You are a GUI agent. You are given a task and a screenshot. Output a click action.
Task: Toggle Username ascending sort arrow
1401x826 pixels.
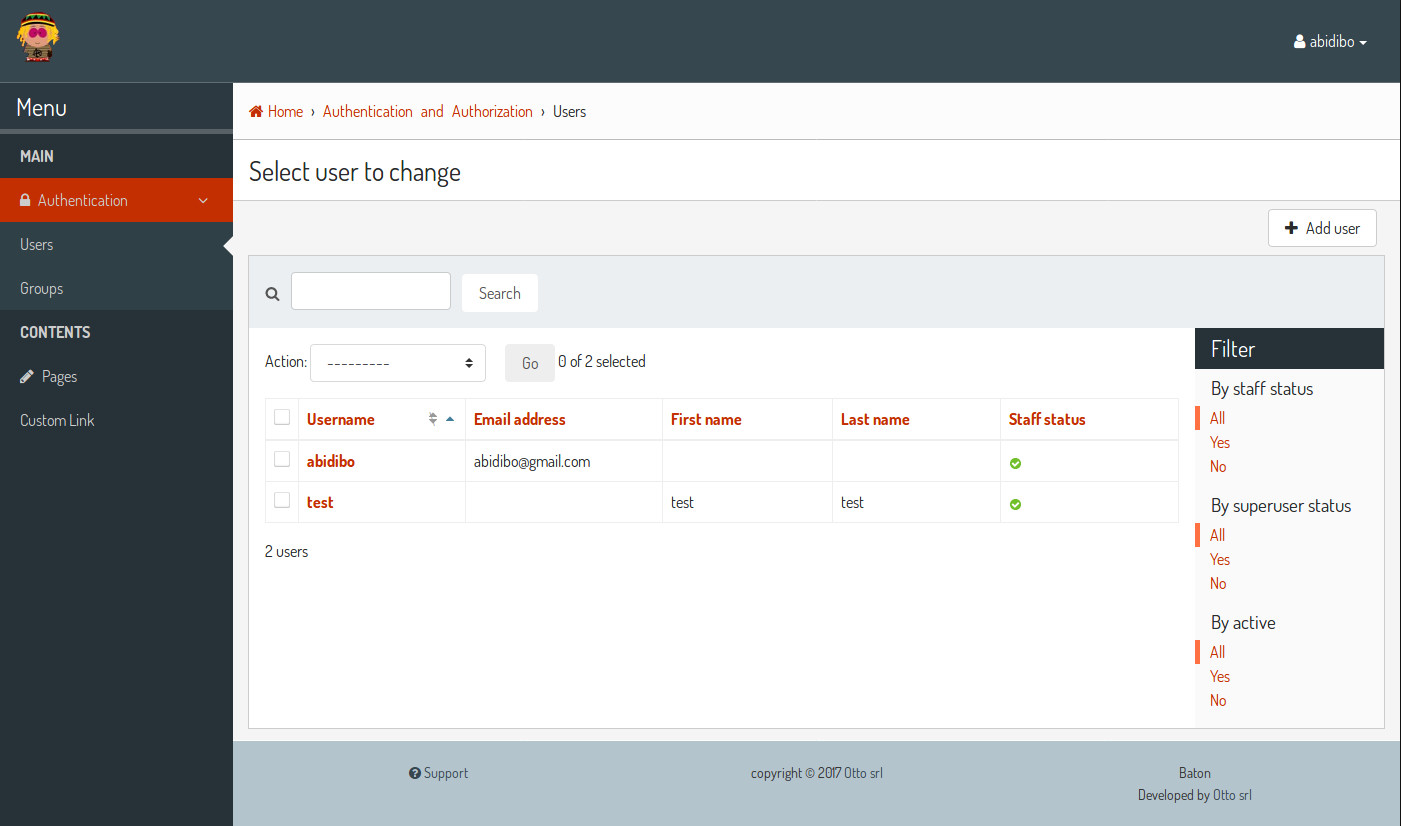pos(450,419)
